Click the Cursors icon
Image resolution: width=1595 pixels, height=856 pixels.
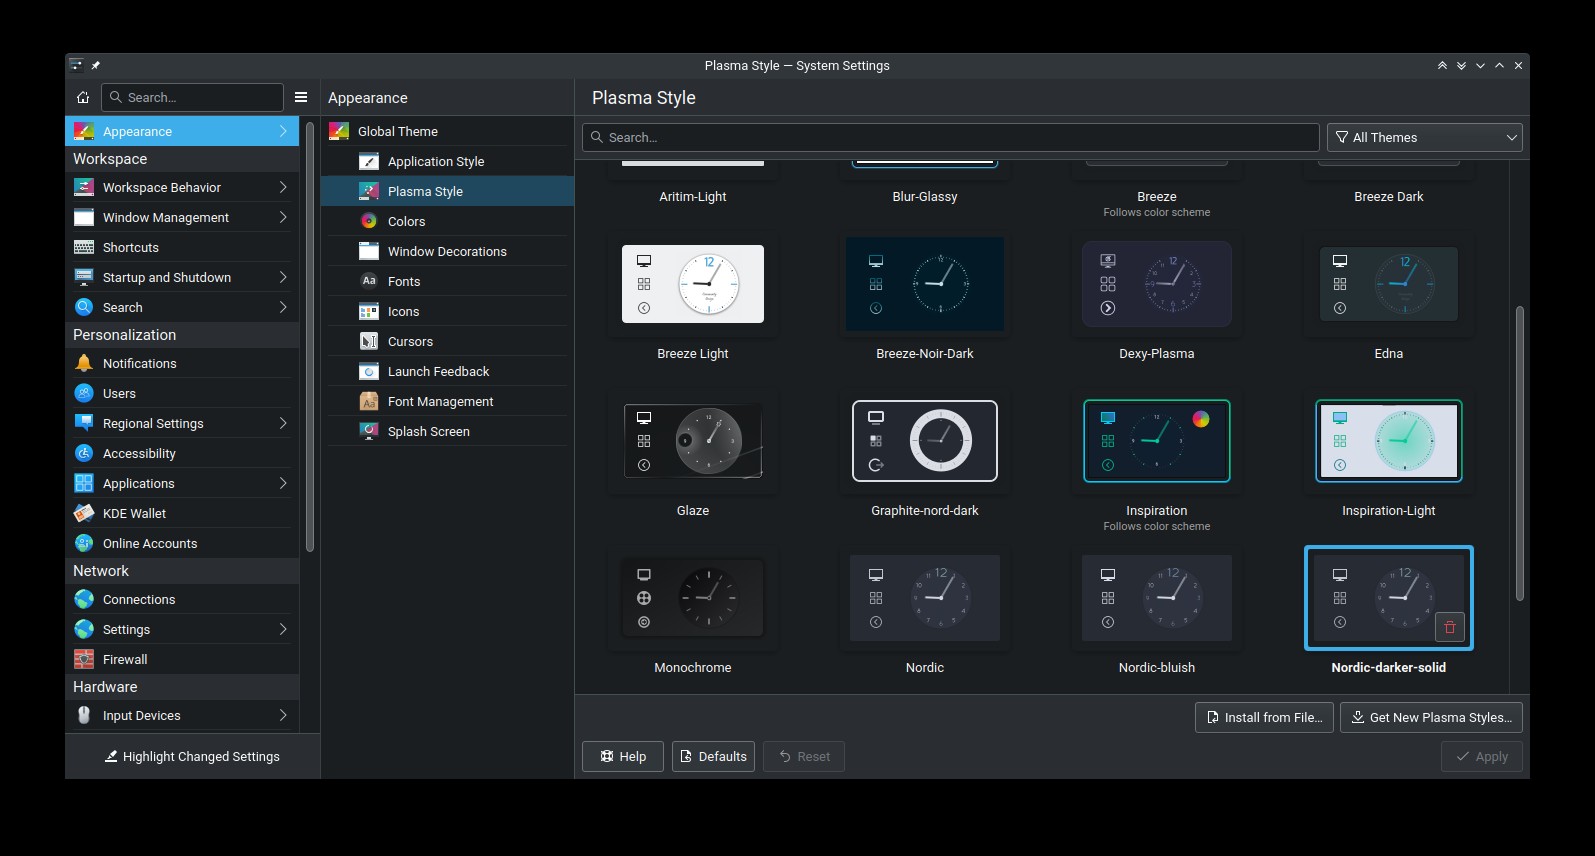tap(369, 341)
